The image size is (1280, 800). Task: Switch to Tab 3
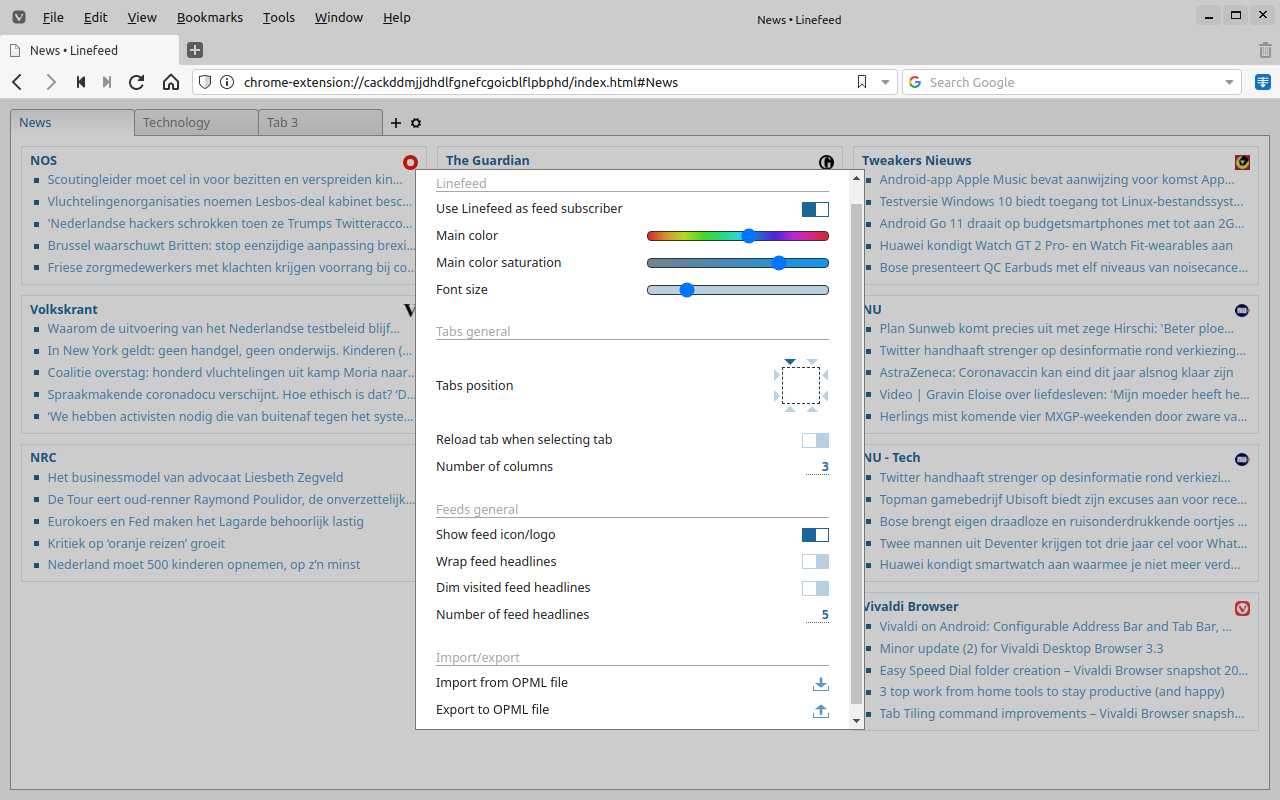click(320, 122)
